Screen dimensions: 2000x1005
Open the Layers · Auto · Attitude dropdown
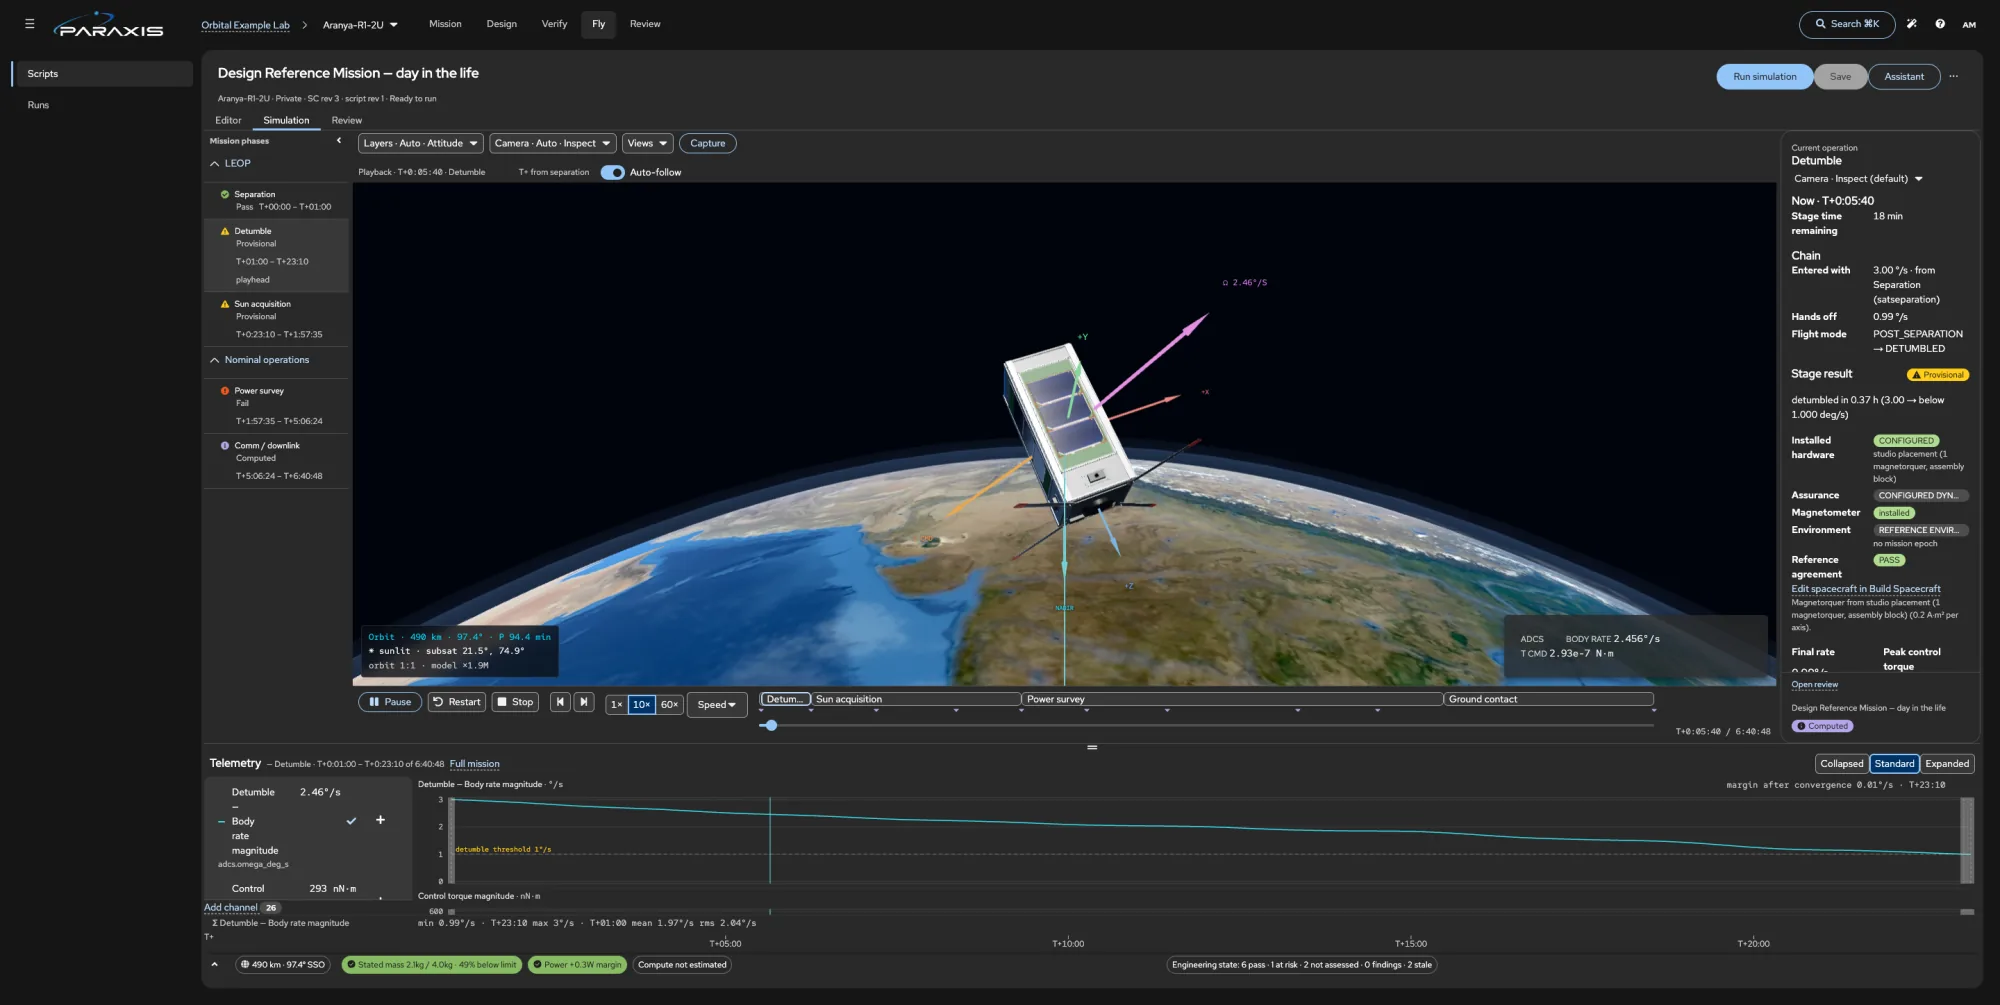pos(420,143)
